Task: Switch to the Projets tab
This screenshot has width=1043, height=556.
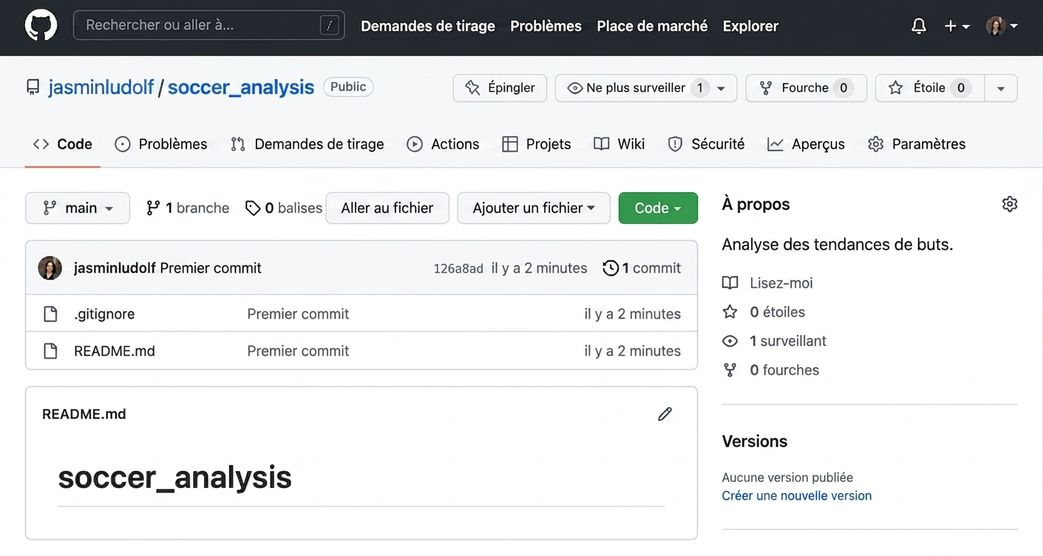Action: [537, 144]
